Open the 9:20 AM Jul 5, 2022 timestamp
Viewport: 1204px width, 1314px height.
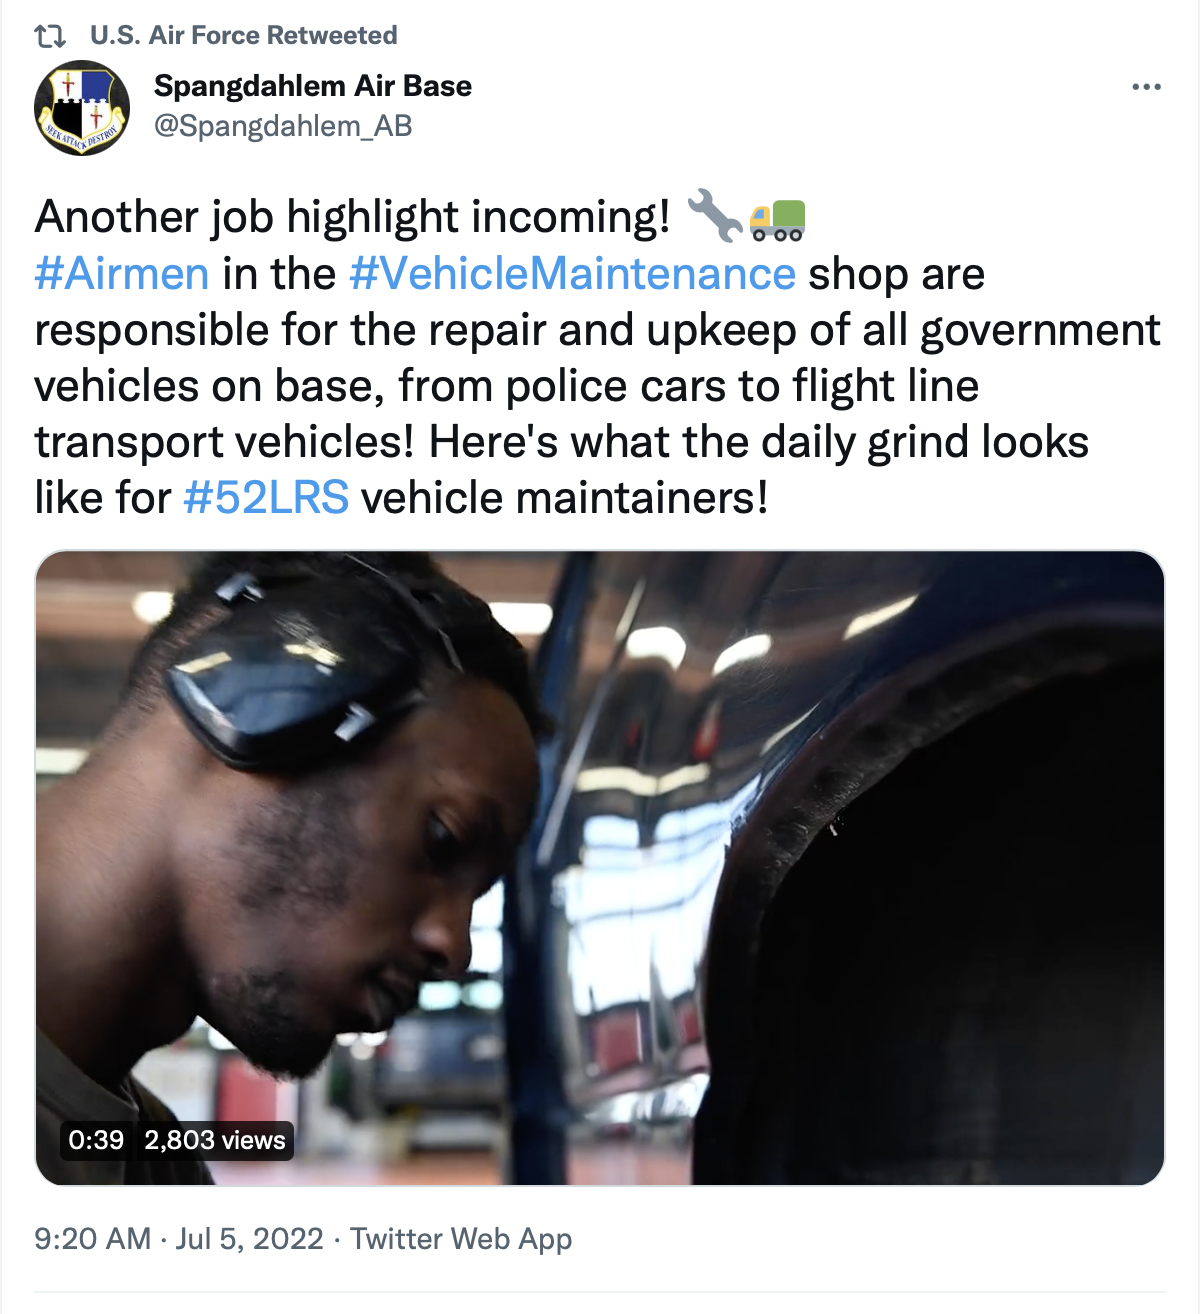click(179, 1239)
